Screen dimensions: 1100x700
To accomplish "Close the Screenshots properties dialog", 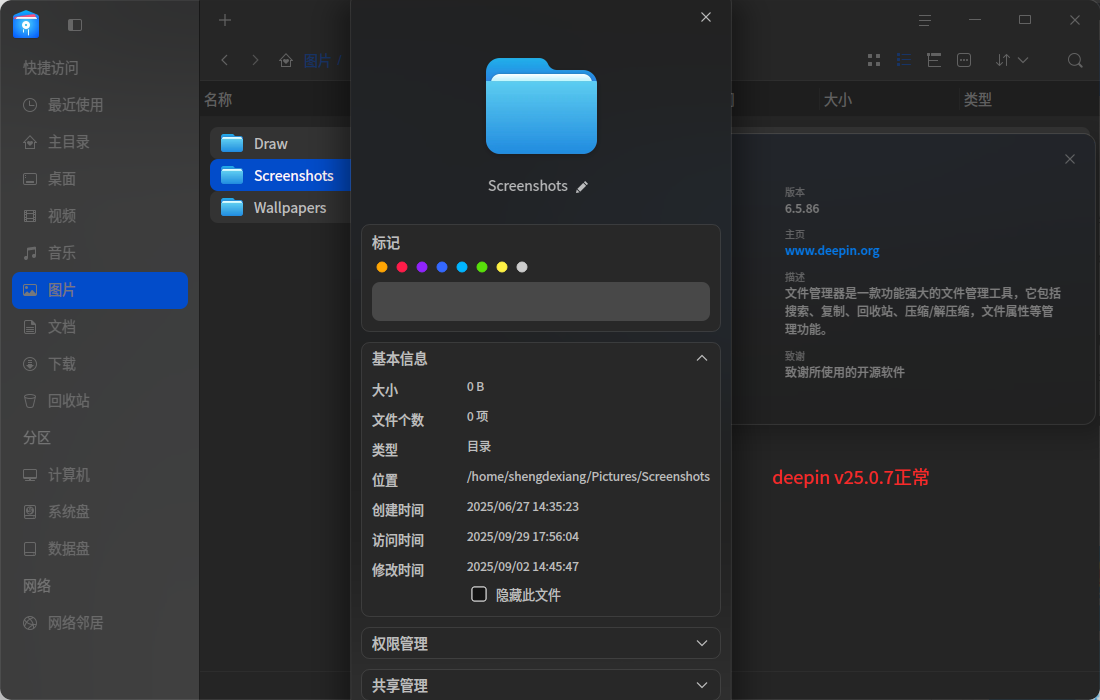I will [x=706, y=17].
